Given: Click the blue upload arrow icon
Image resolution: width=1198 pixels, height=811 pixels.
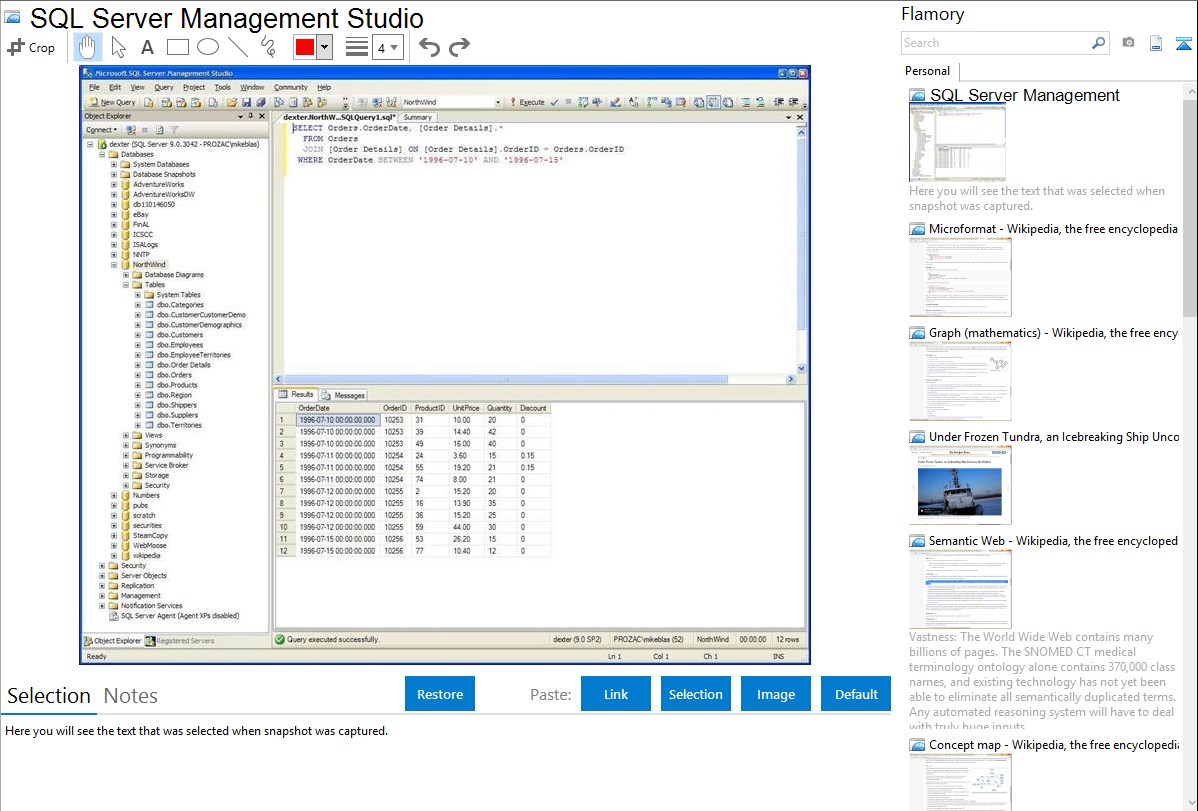Looking at the screenshot, I should click(1183, 43).
